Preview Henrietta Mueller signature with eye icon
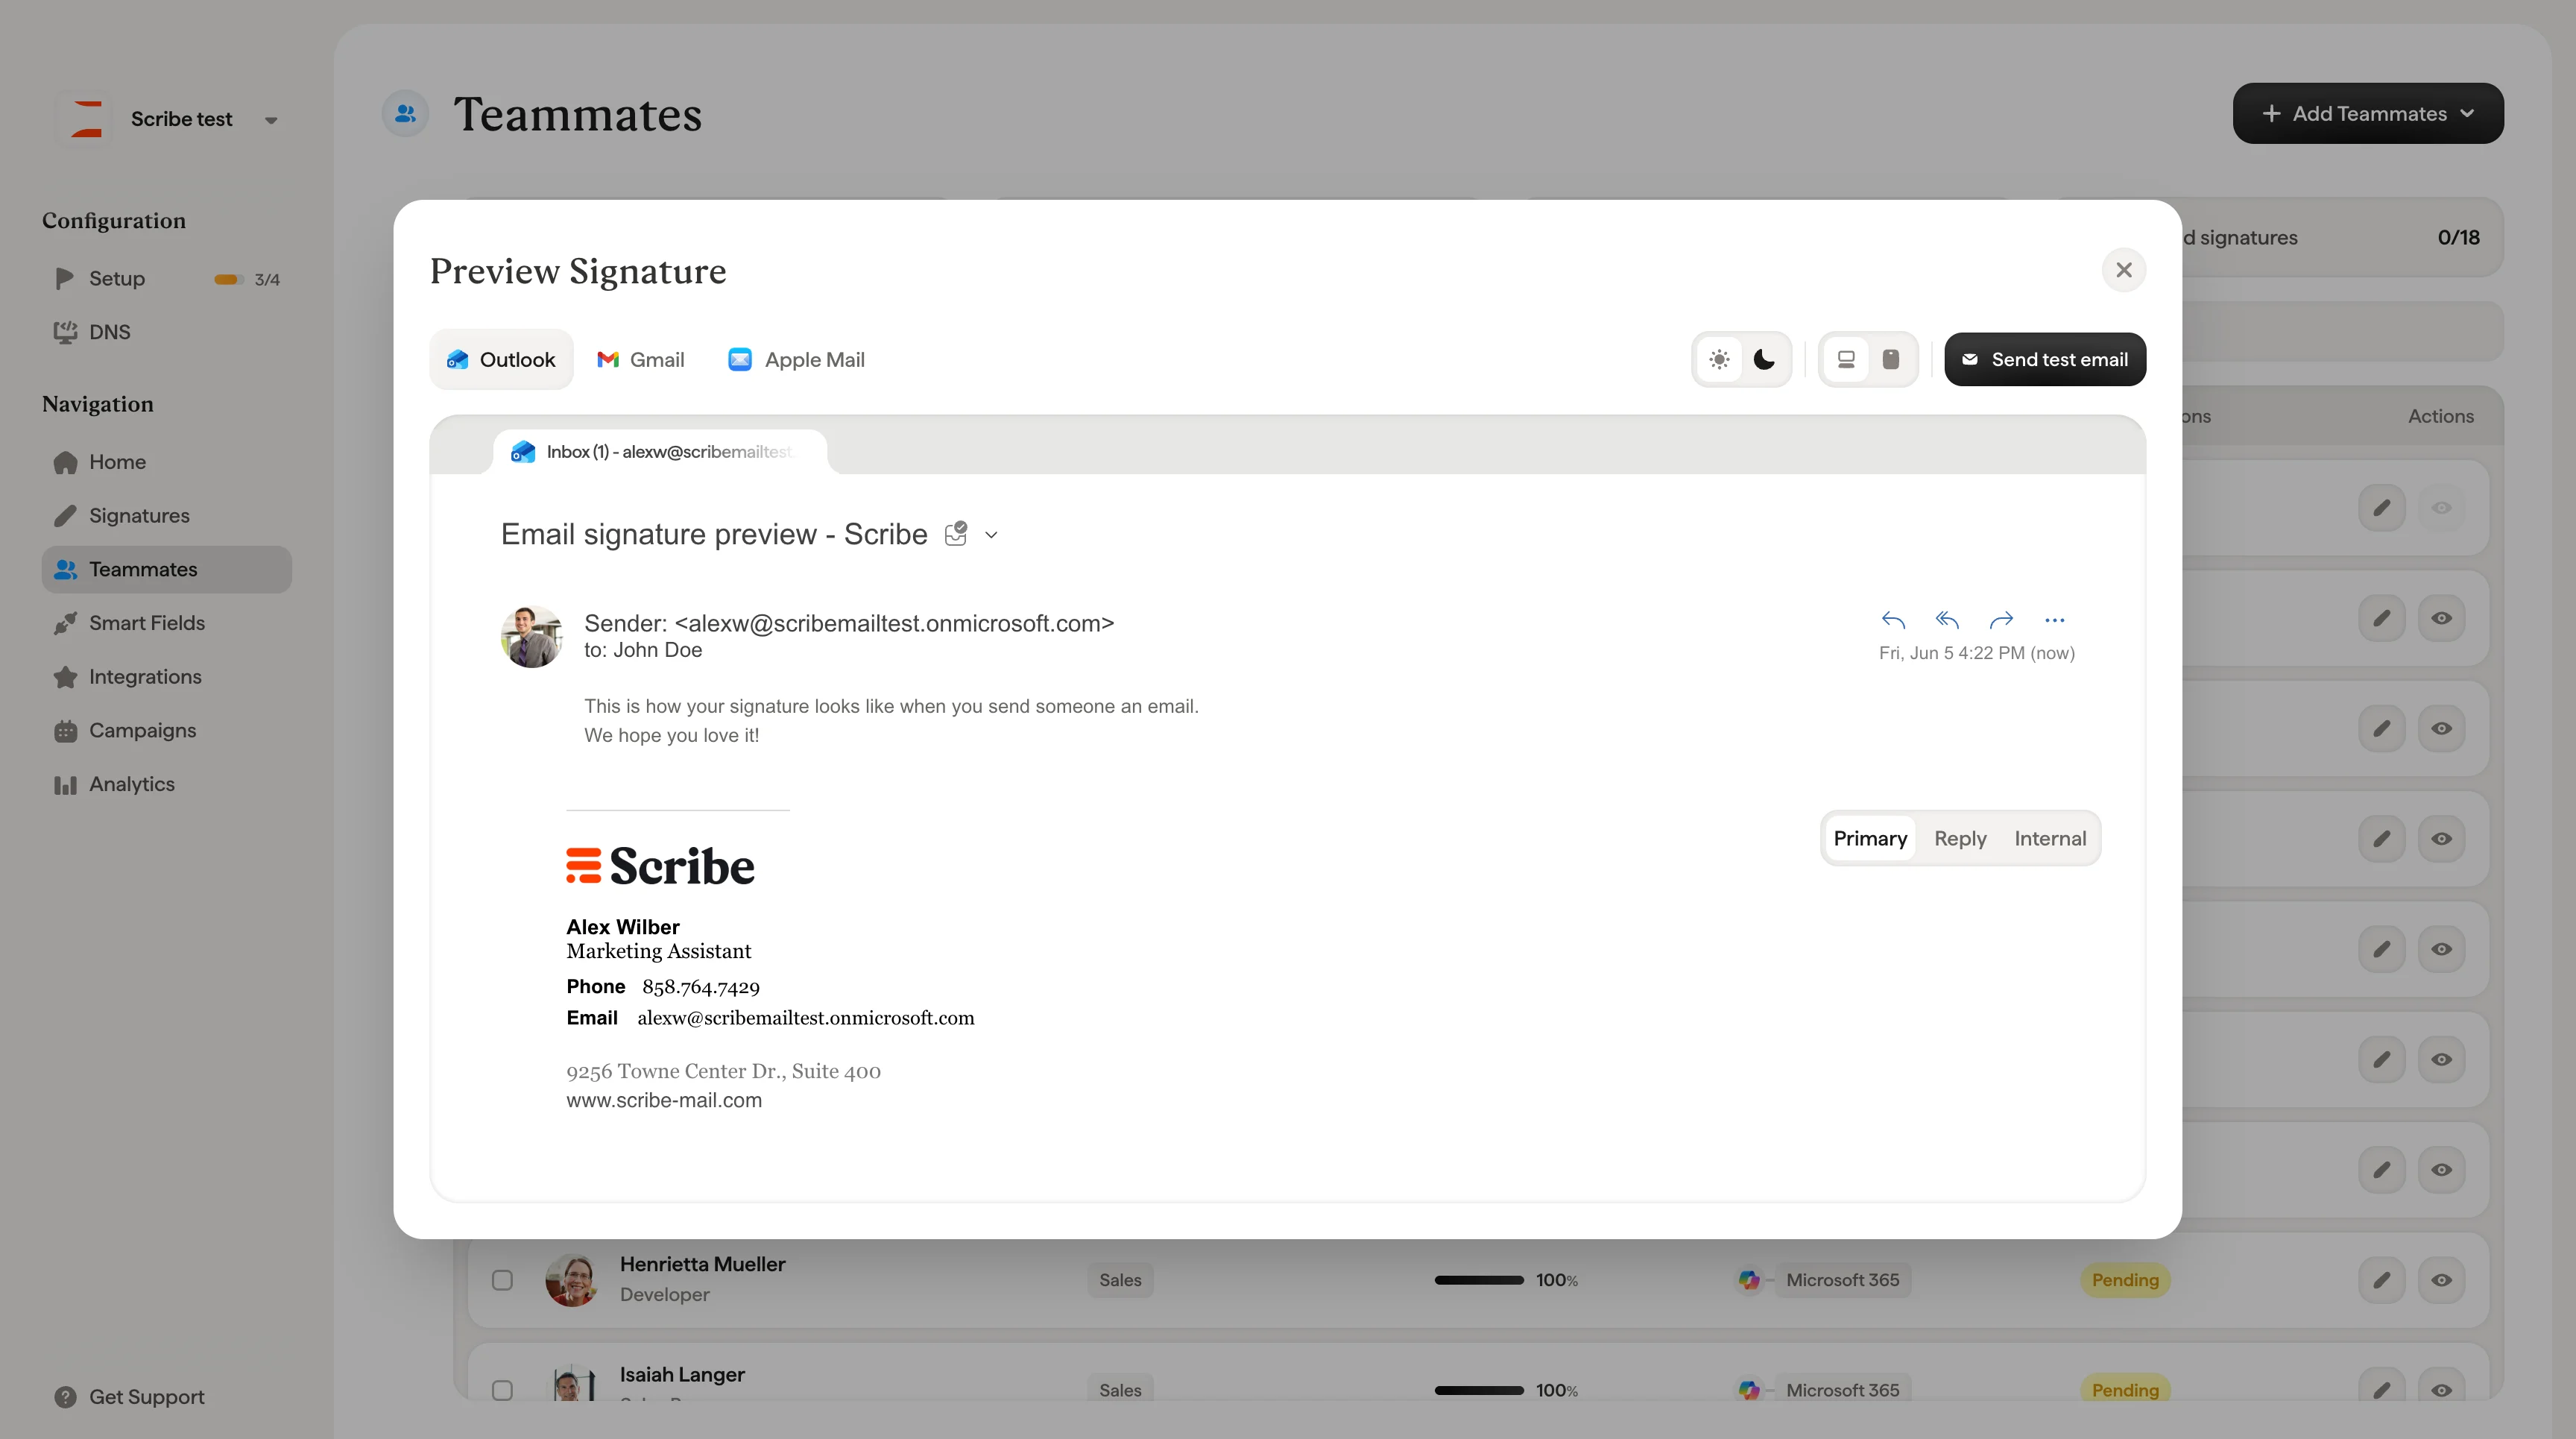 (2441, 1280)
